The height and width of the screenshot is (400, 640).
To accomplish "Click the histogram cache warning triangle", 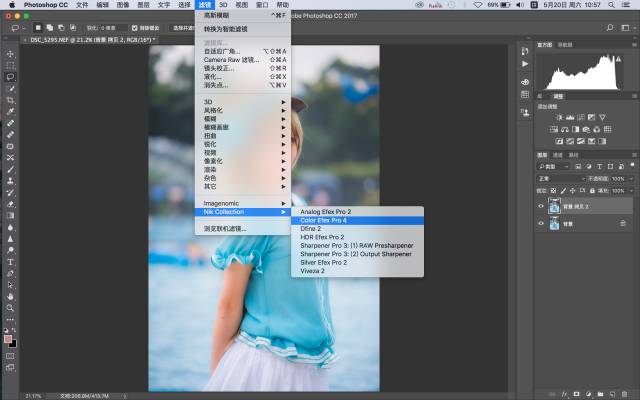I will coord(618,59).
